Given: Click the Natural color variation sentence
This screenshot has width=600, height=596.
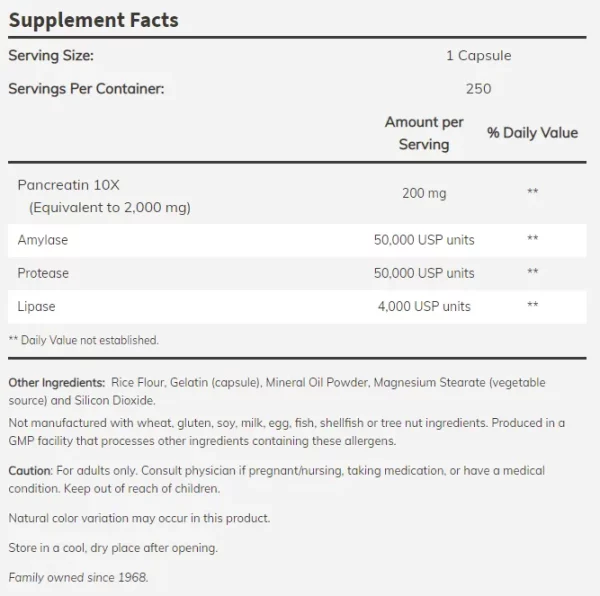Looking at the screenshot, I should [x=139, y=518].
